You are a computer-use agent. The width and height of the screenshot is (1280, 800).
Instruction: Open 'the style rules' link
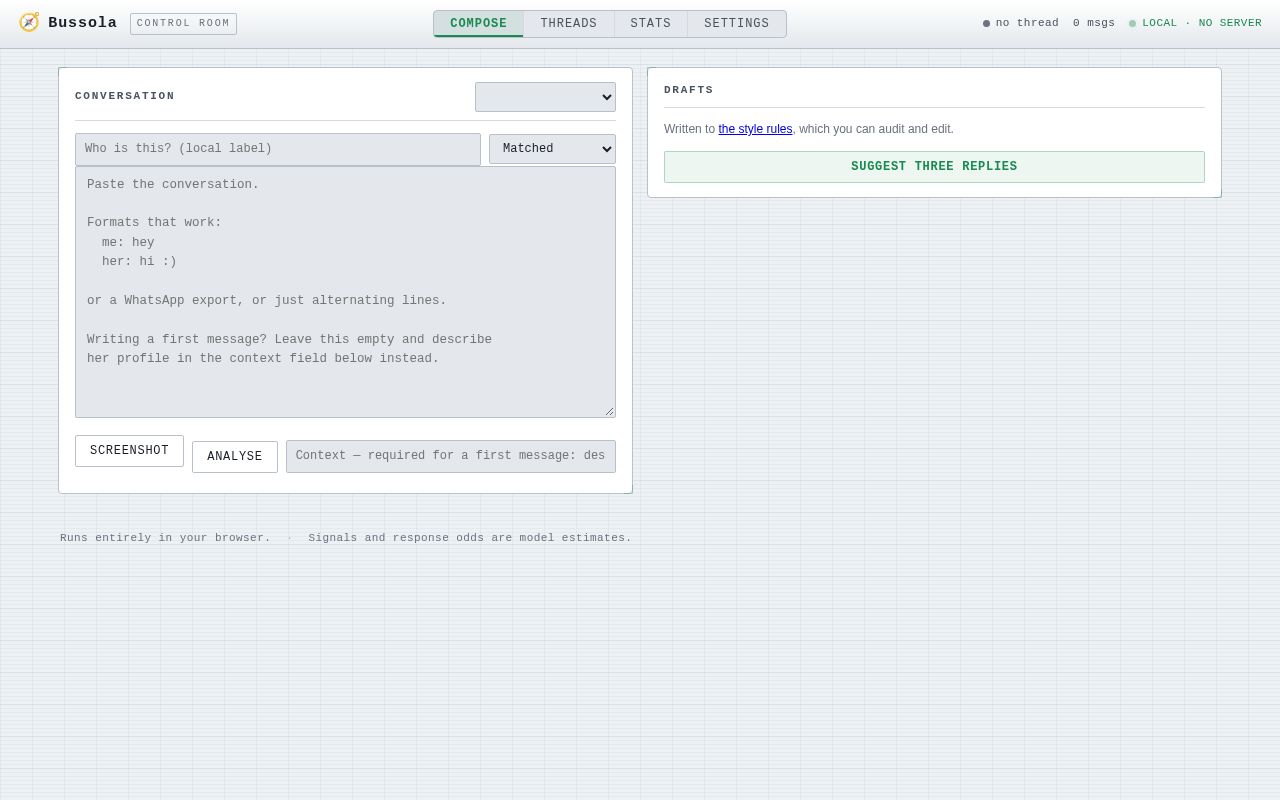[x=755, y=129]
